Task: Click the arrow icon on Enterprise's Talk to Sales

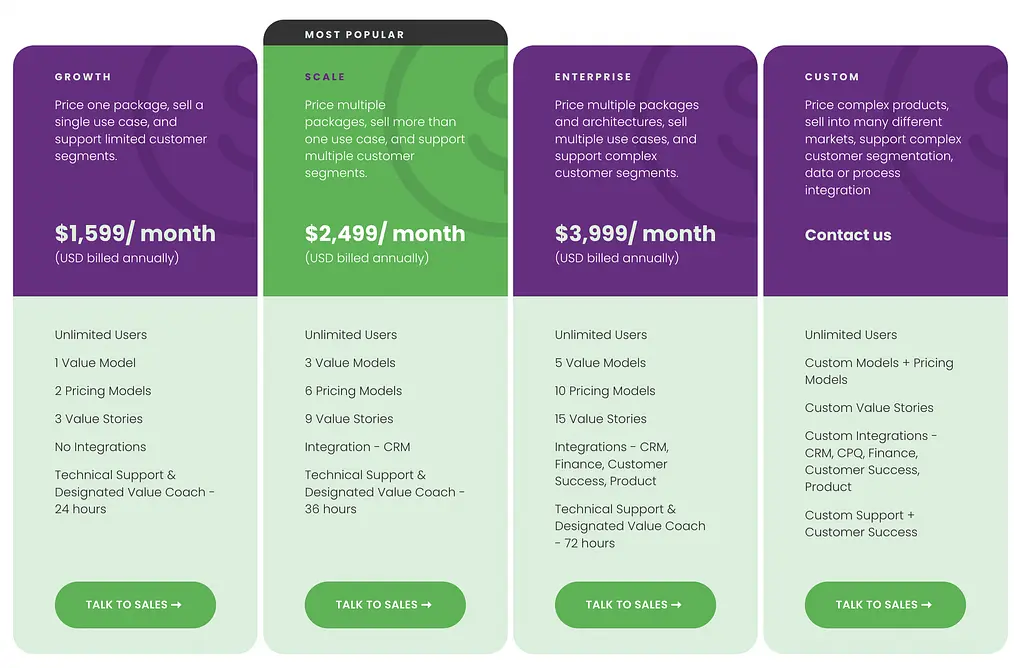Action: click(676, 605)
